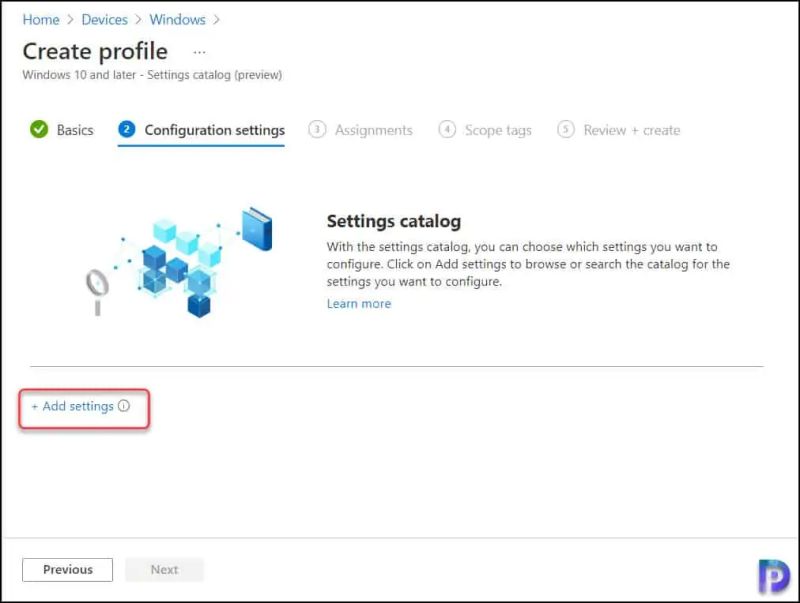
Task: Click the Previous button
Action: 67,569
